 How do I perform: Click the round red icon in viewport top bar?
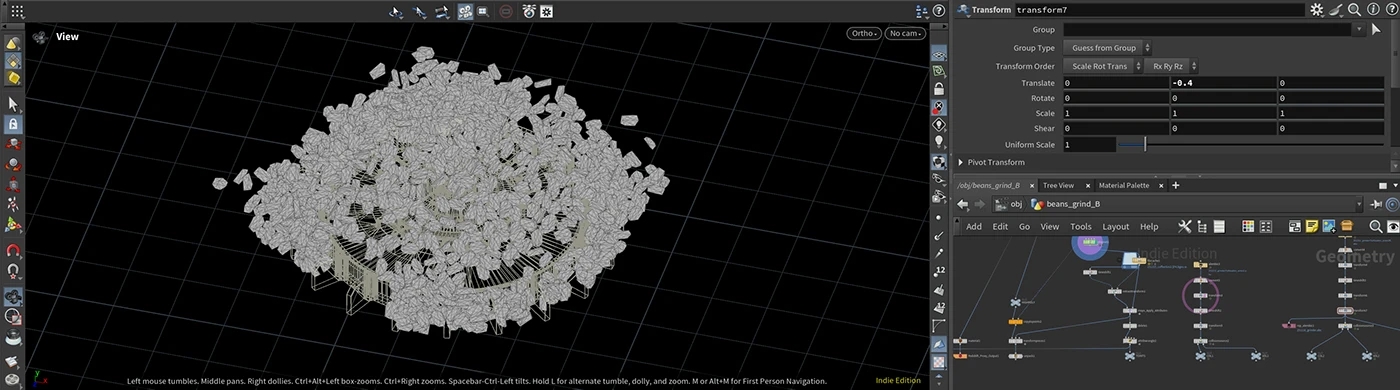tap(505, 12)
